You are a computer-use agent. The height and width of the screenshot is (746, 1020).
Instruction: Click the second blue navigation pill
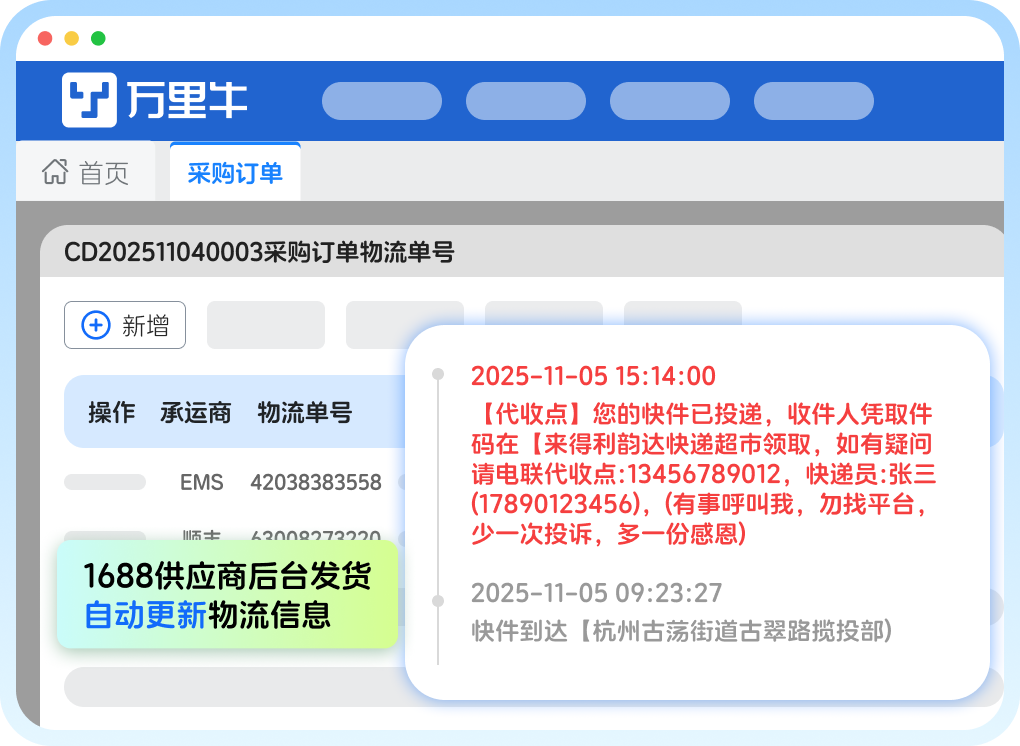[525, 101]
